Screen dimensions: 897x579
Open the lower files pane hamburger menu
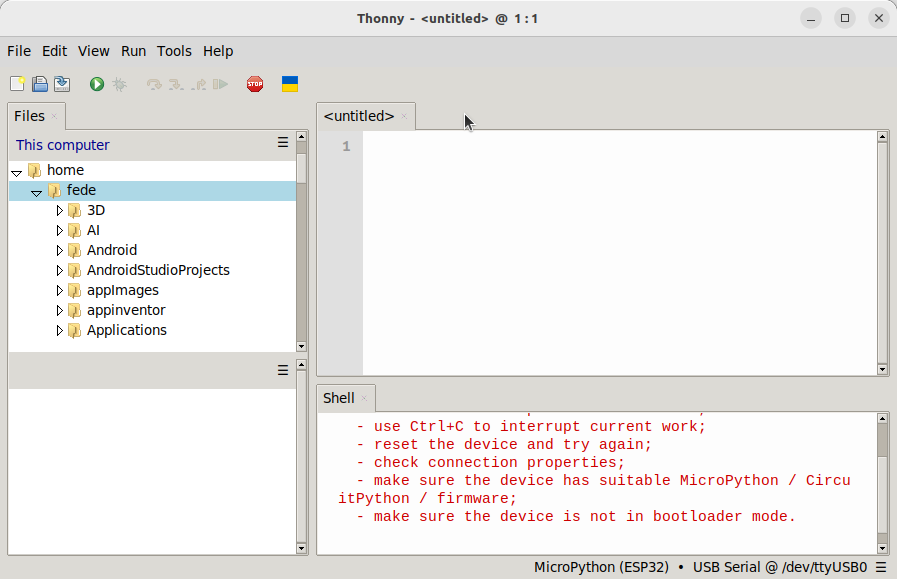(x=283, y=370)
